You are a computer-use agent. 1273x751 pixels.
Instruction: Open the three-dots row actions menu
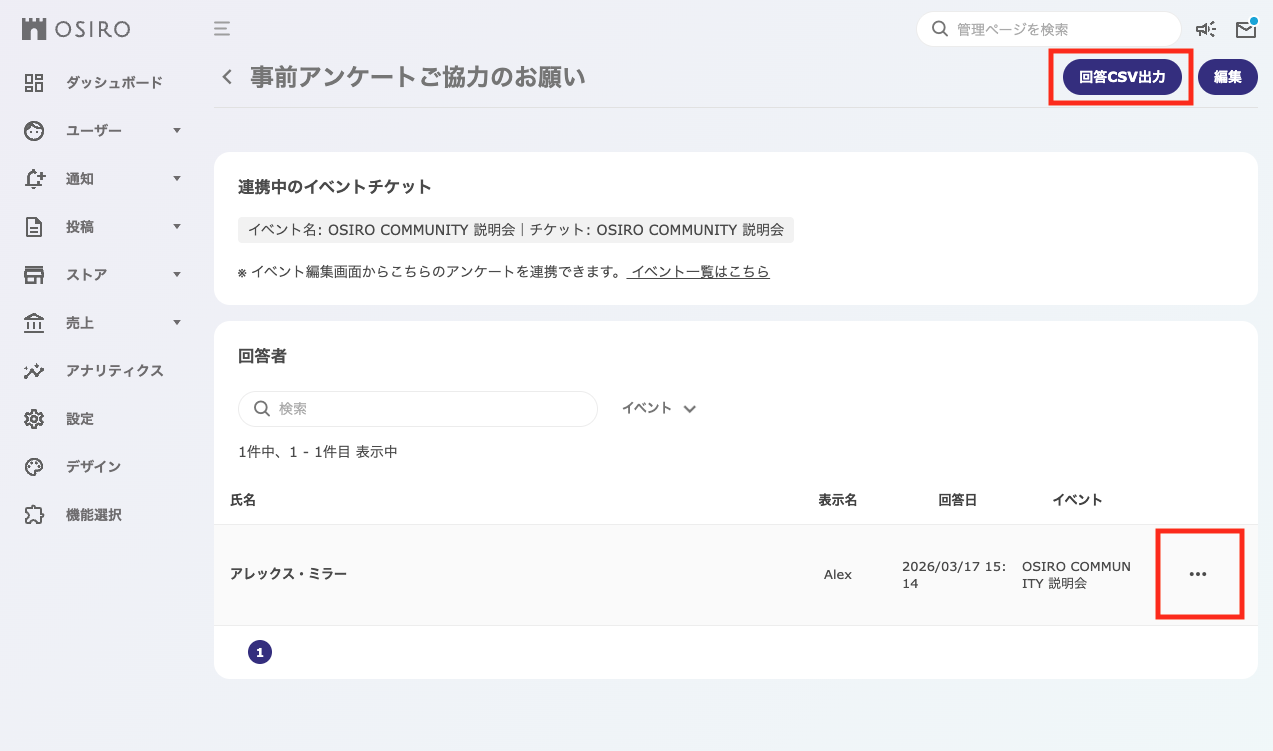coord(1198,574)
